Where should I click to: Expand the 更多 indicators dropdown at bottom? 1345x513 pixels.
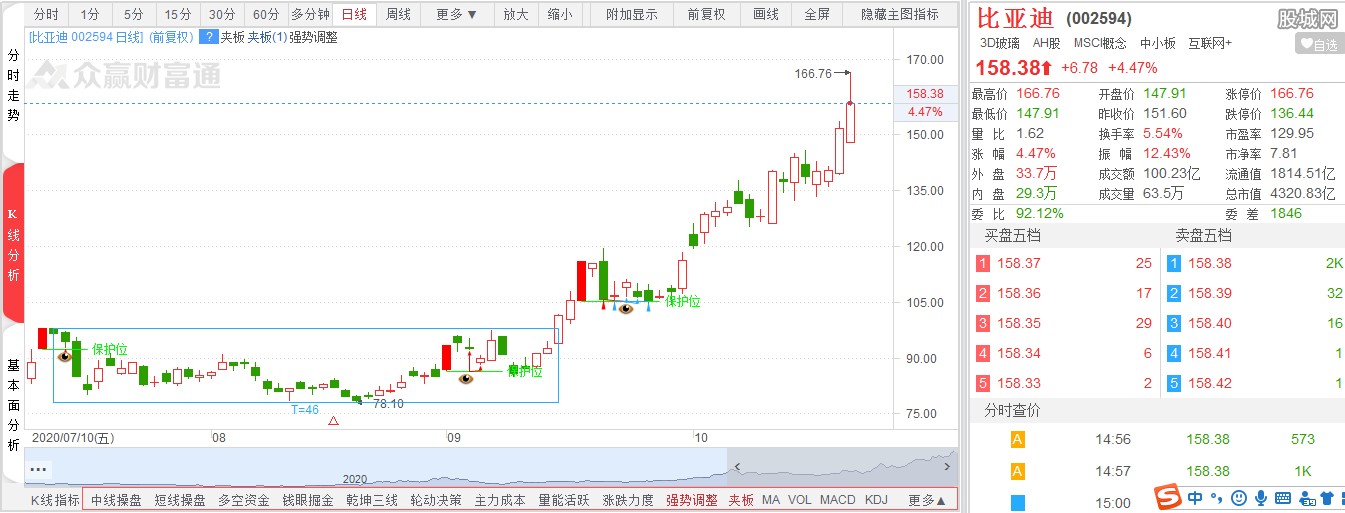(x=927, y=500)
